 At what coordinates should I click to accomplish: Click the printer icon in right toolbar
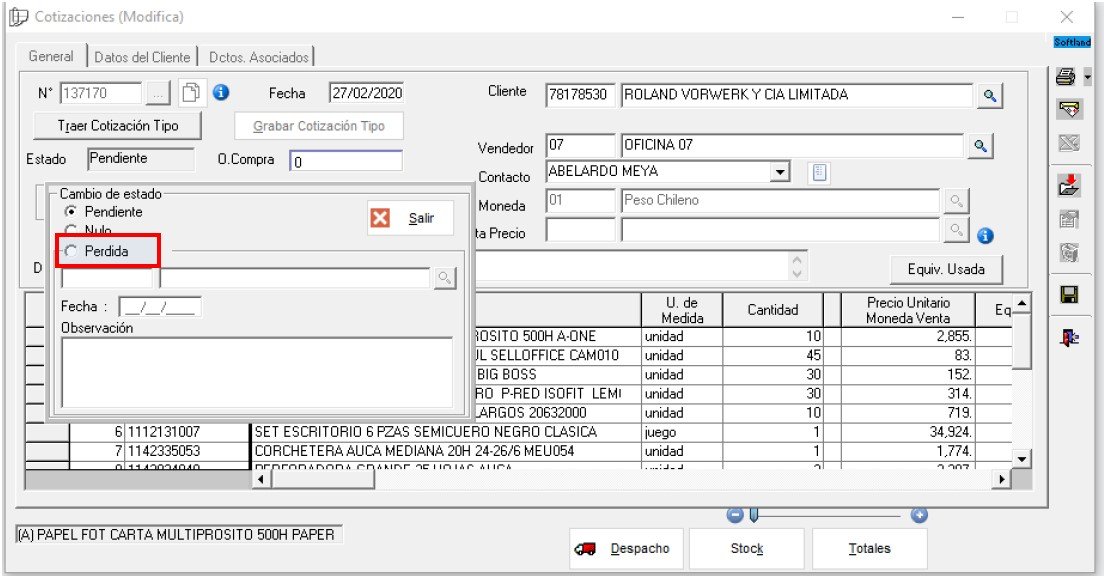(1066, 76)
